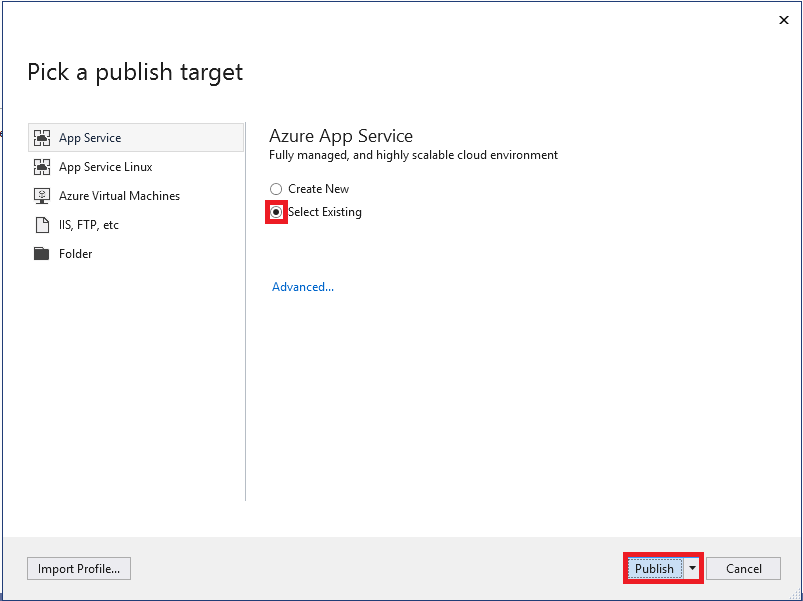This screenshot has height=601, width=803.
Task: Click the Import Profile... button
Action: [x=79, y=569]
